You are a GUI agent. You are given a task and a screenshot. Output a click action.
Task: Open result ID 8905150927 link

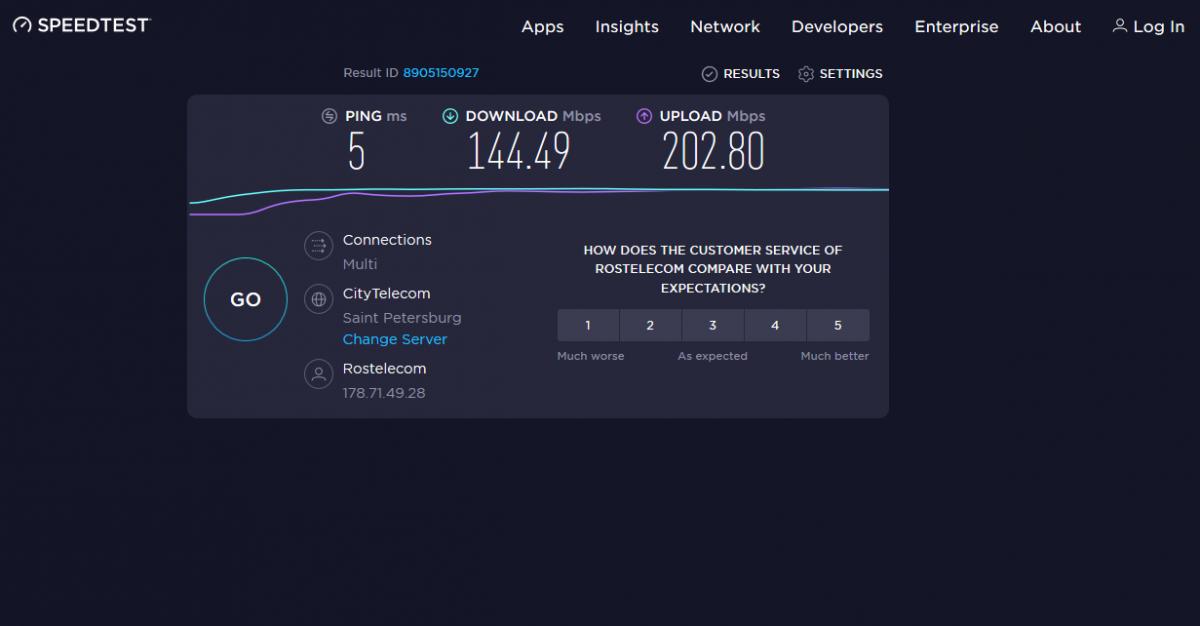click(440, 73)
